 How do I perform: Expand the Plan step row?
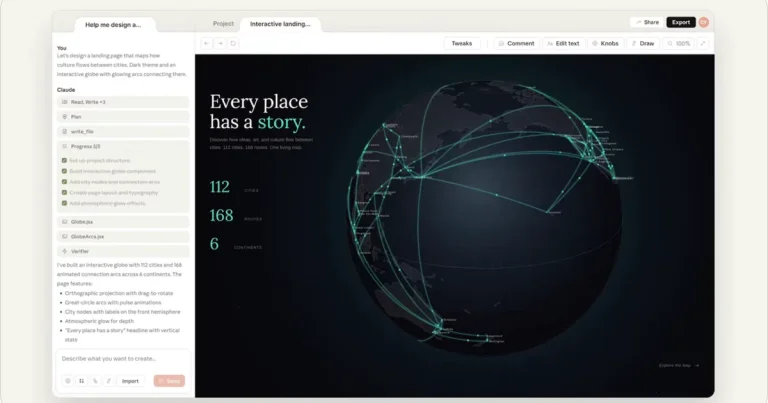[x=123, y=117]
